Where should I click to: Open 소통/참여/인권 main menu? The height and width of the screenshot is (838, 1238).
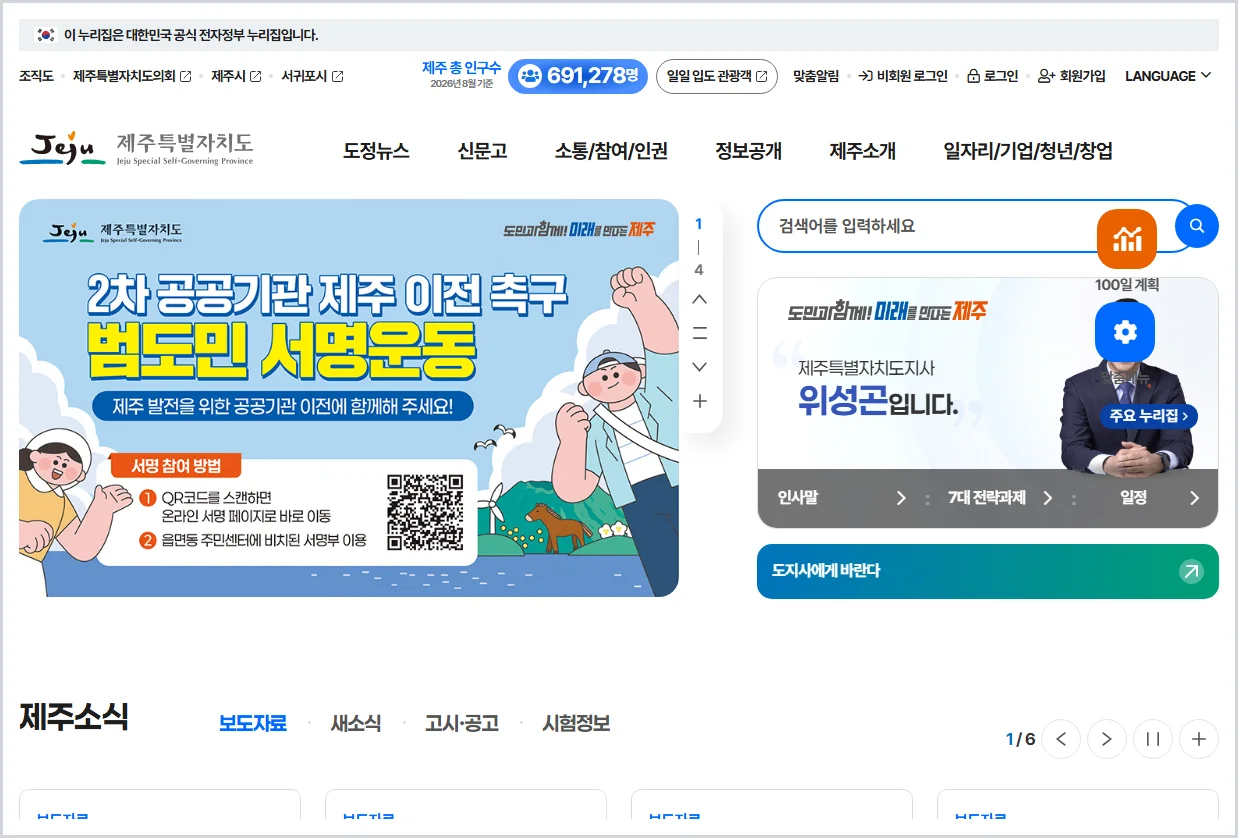(611, 151)
